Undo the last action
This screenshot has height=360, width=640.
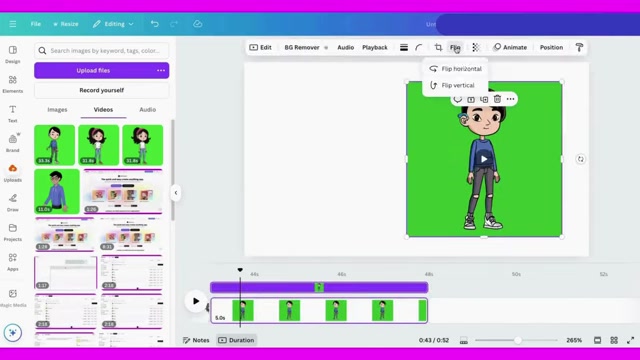(155, 24)
